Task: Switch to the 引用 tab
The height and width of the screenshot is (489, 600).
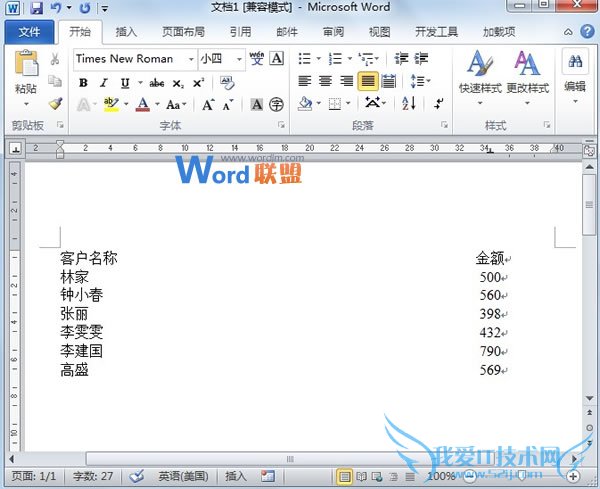Action: pyautogui.click(x=240, y=32)
